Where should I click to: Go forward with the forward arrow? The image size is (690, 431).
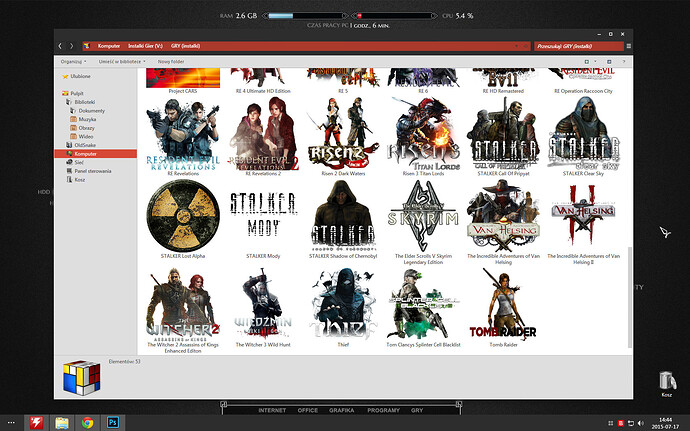point(72,46)
